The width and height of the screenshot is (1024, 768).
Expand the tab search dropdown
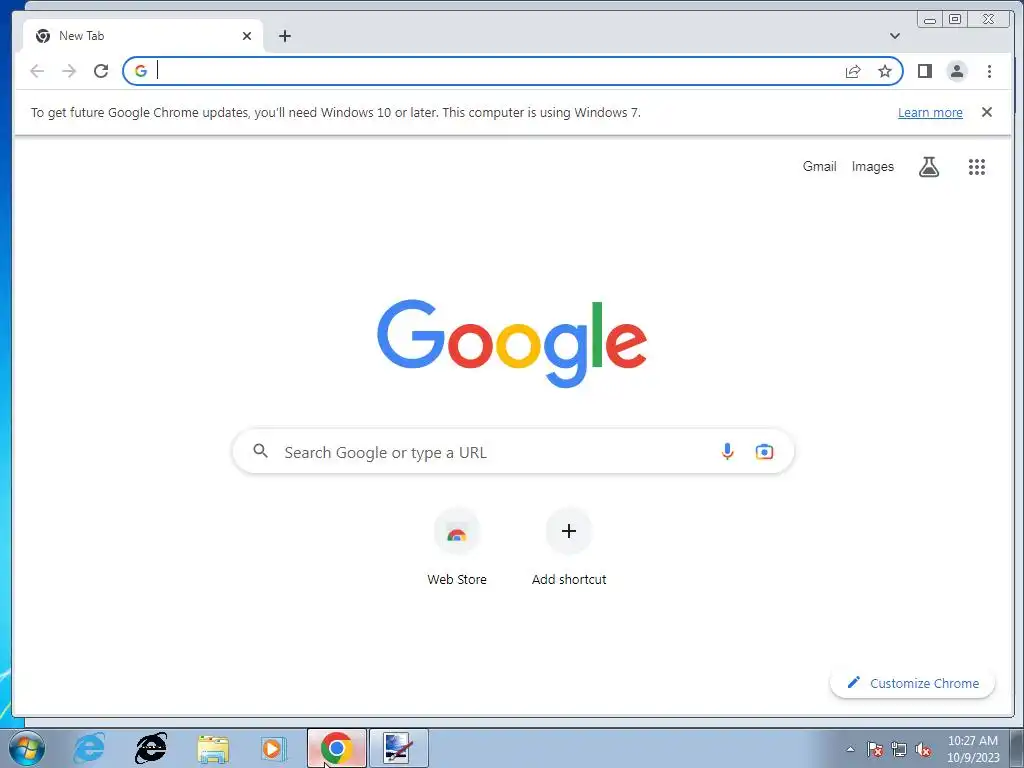click(x=895, y=36)
